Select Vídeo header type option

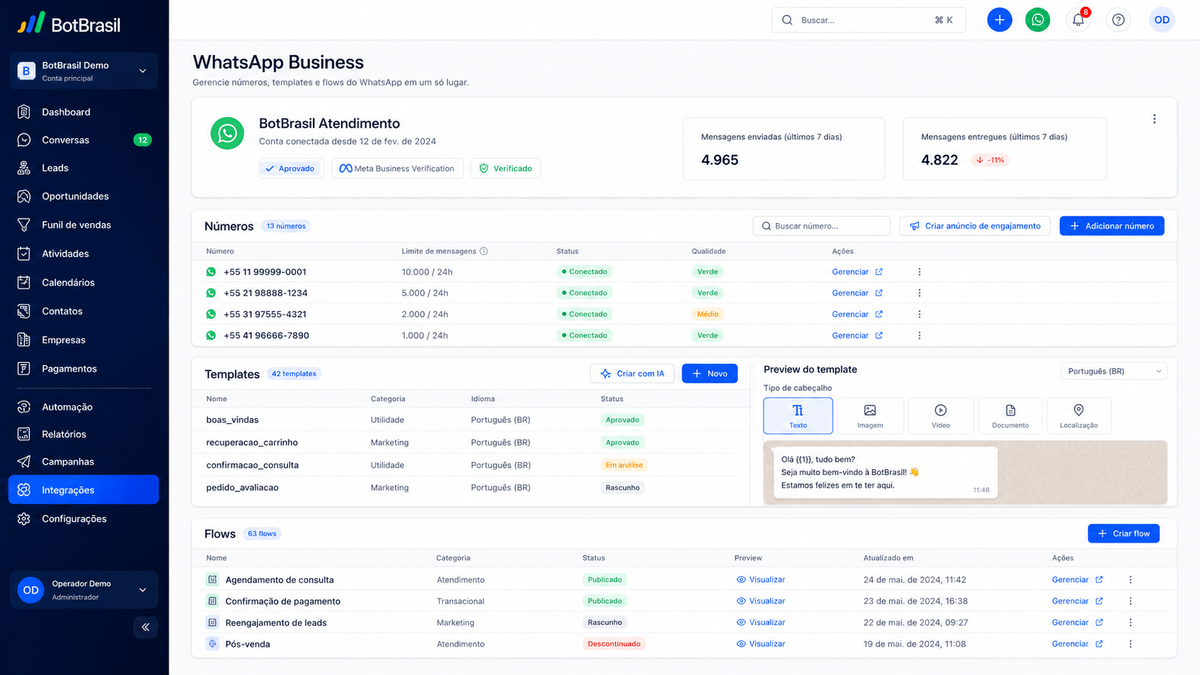[941, 416]
